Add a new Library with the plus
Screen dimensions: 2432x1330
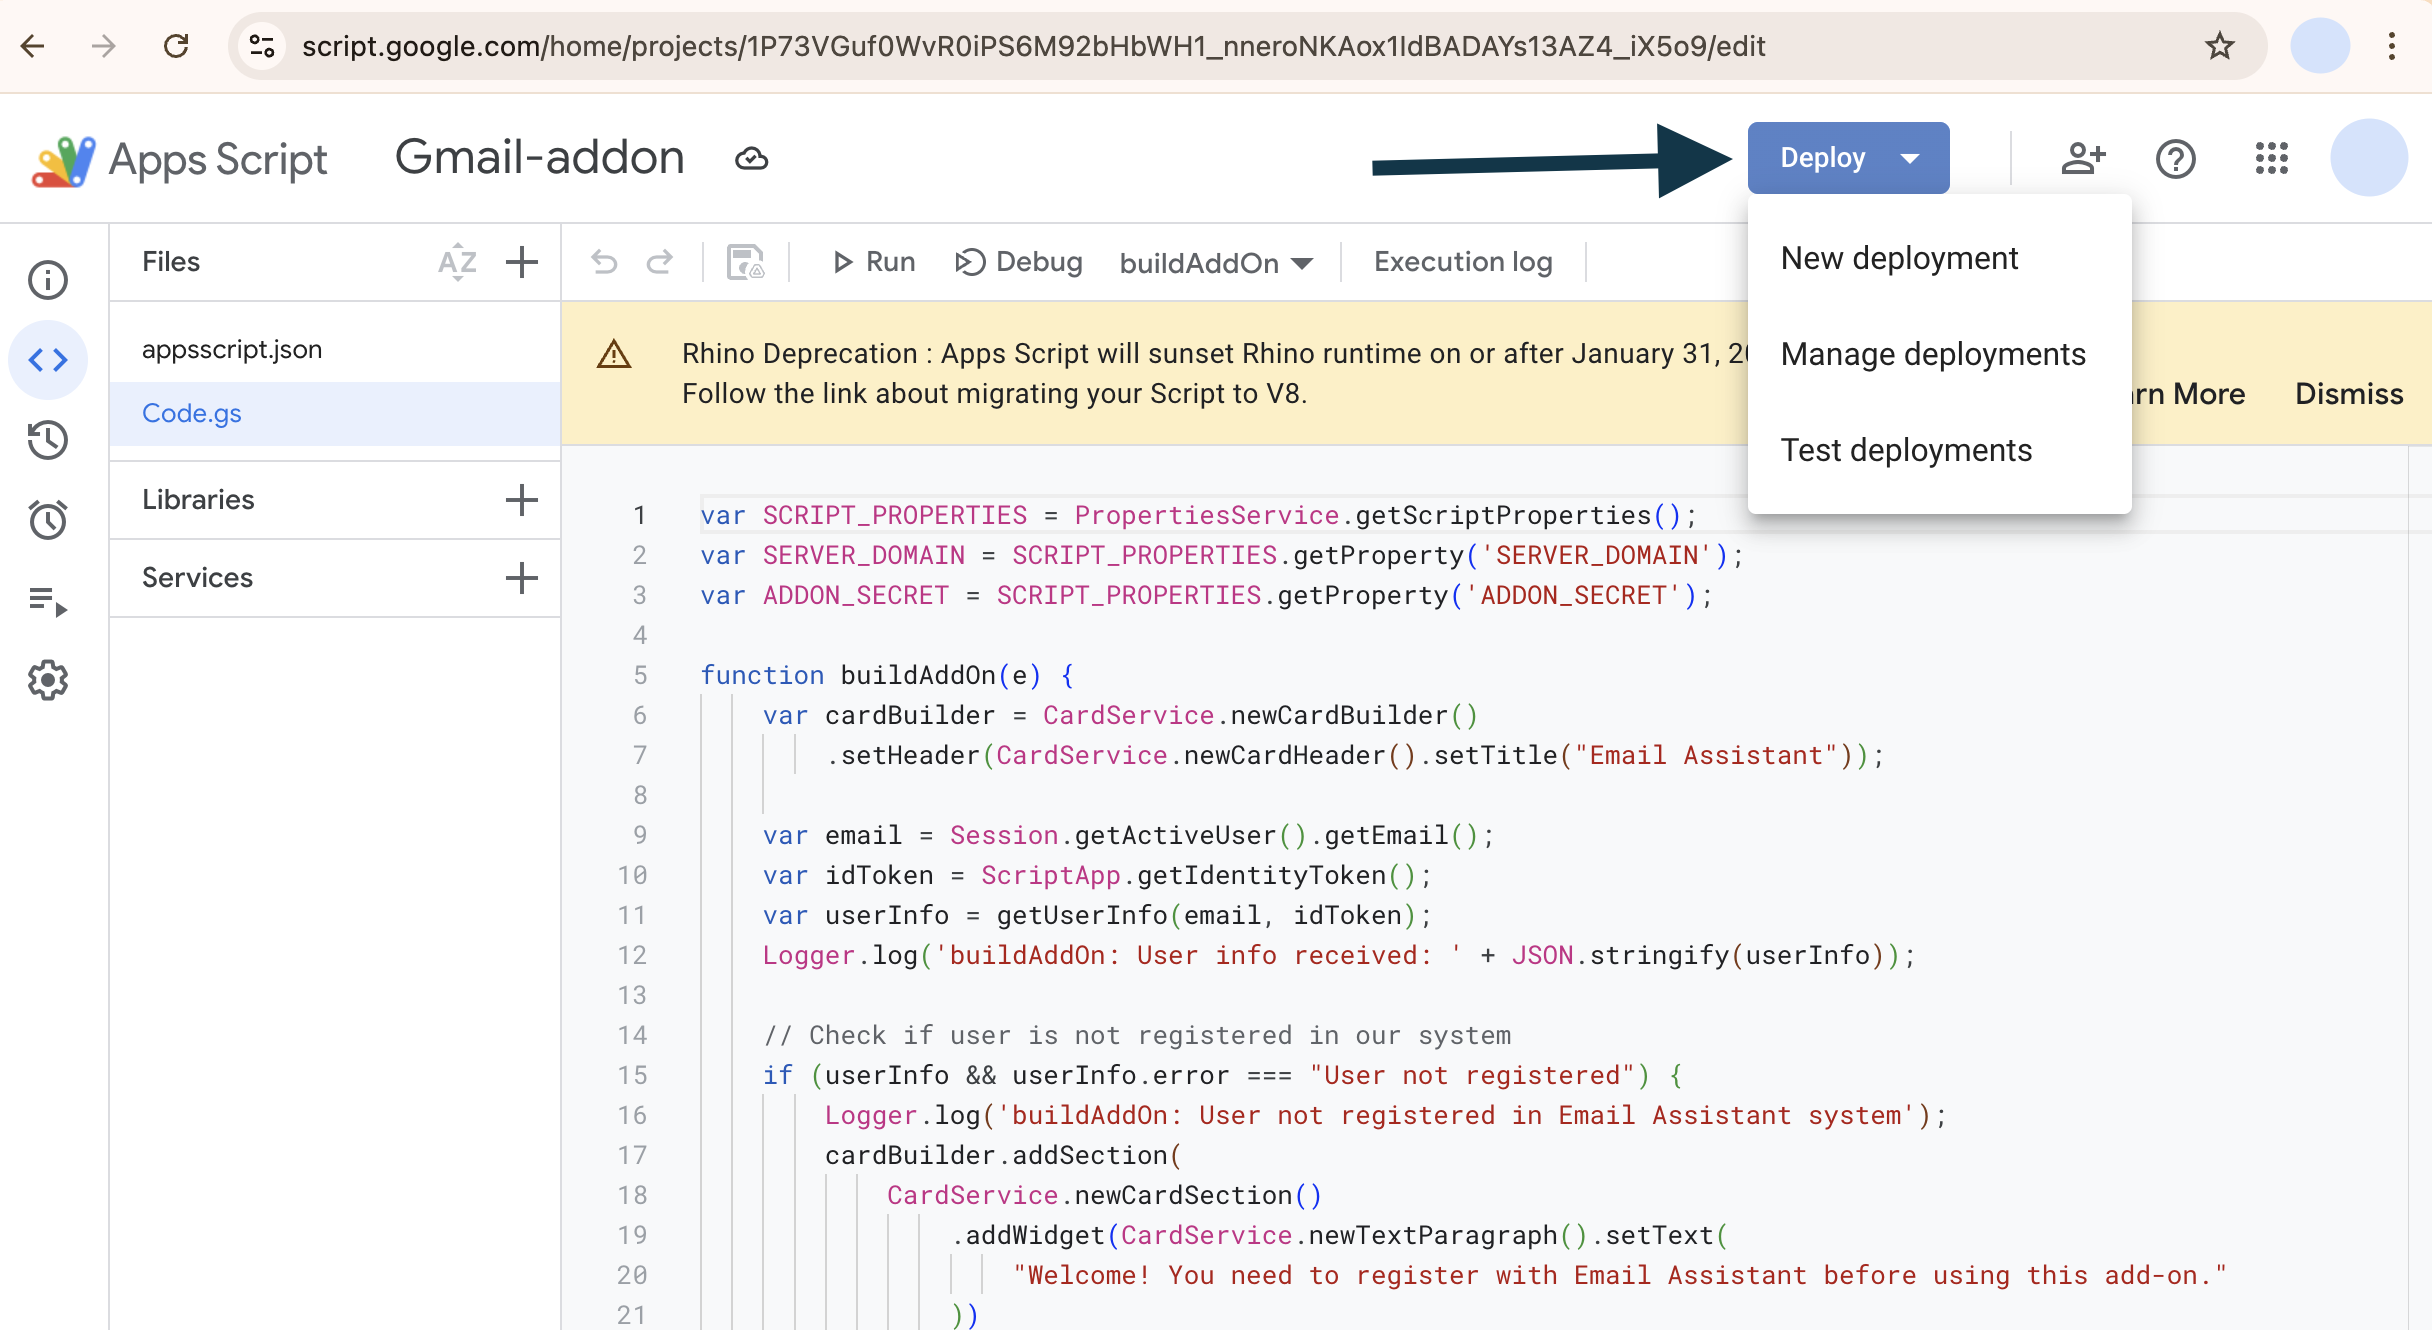click(521, 499)
